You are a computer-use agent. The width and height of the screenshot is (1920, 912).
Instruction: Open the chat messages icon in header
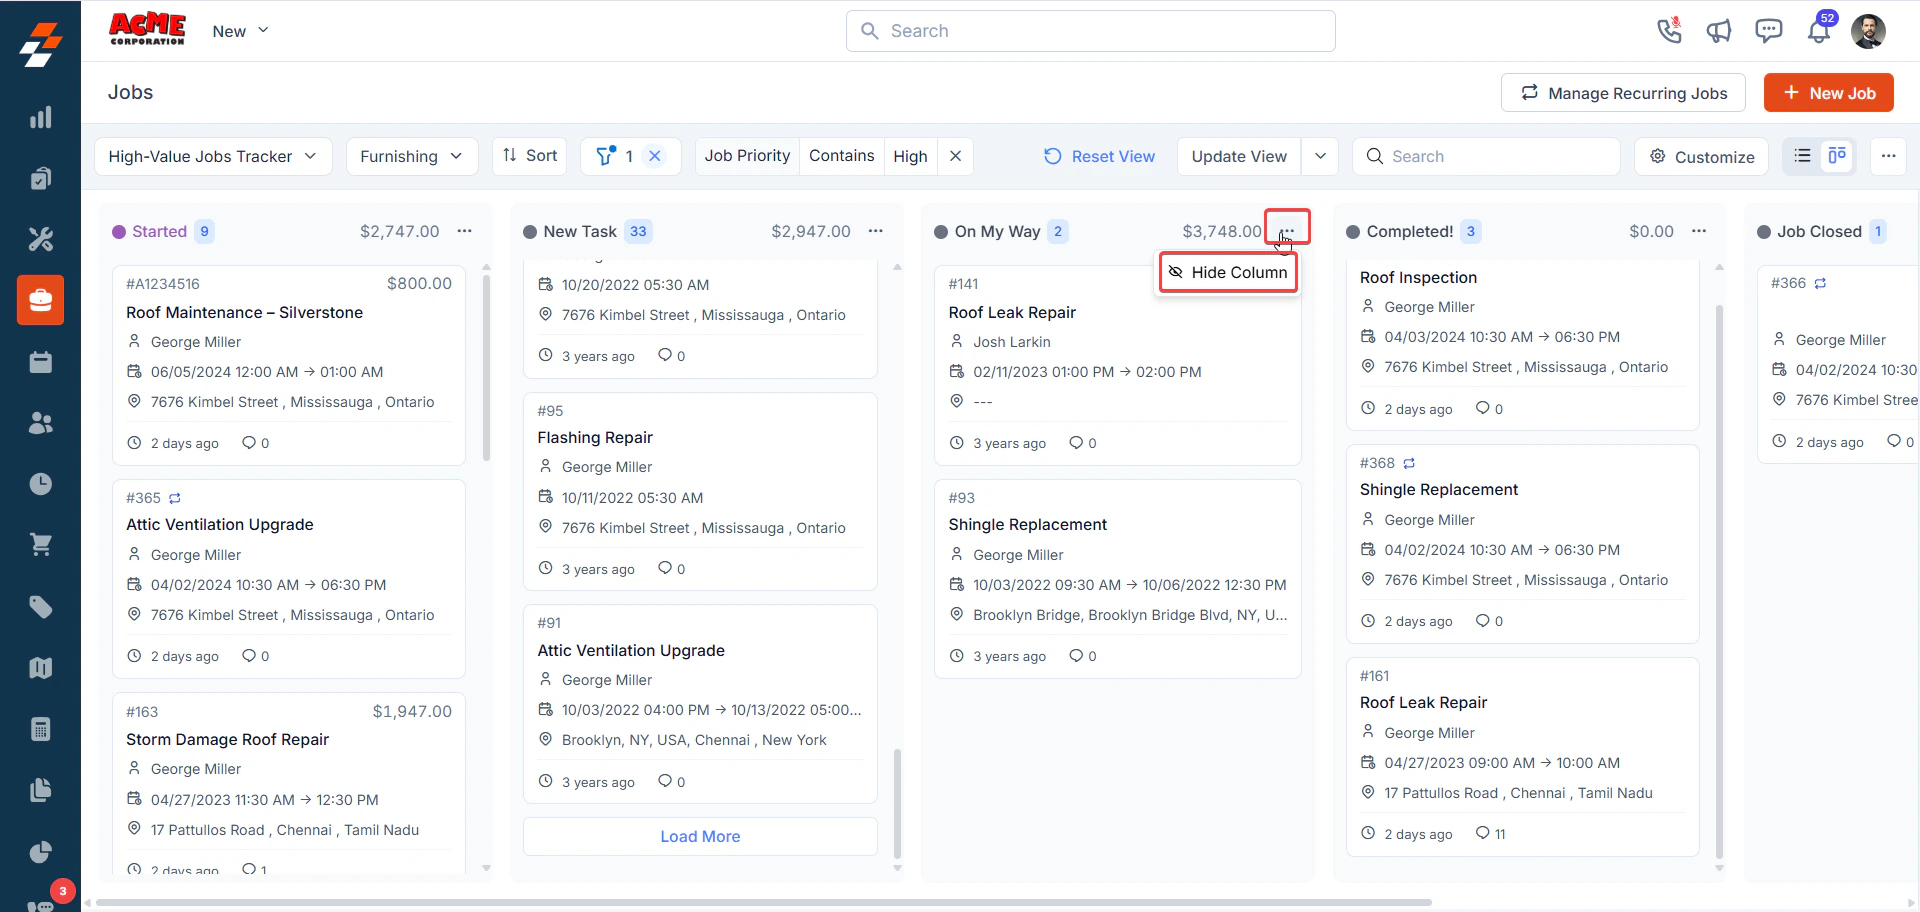click(x=1769, y=31)
